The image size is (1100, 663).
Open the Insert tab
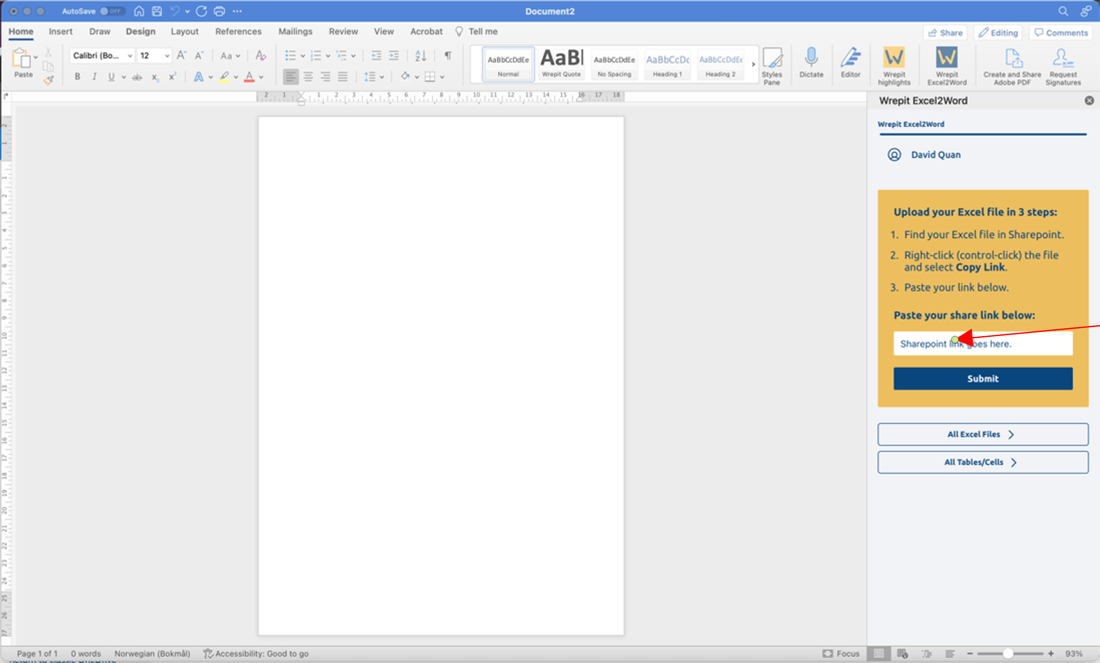(x=60, y=32)
